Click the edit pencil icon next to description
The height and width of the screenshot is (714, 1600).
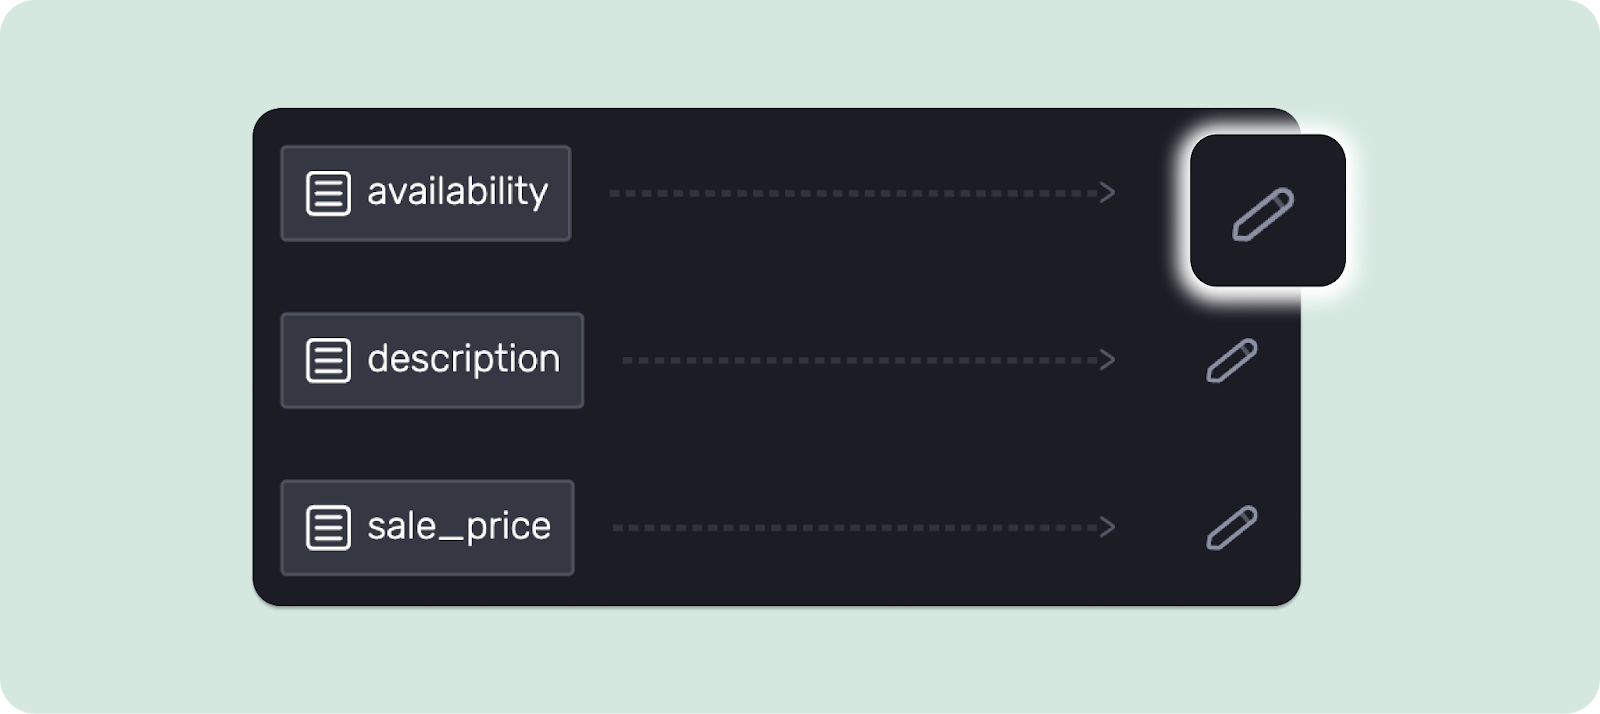[1234, 360]
